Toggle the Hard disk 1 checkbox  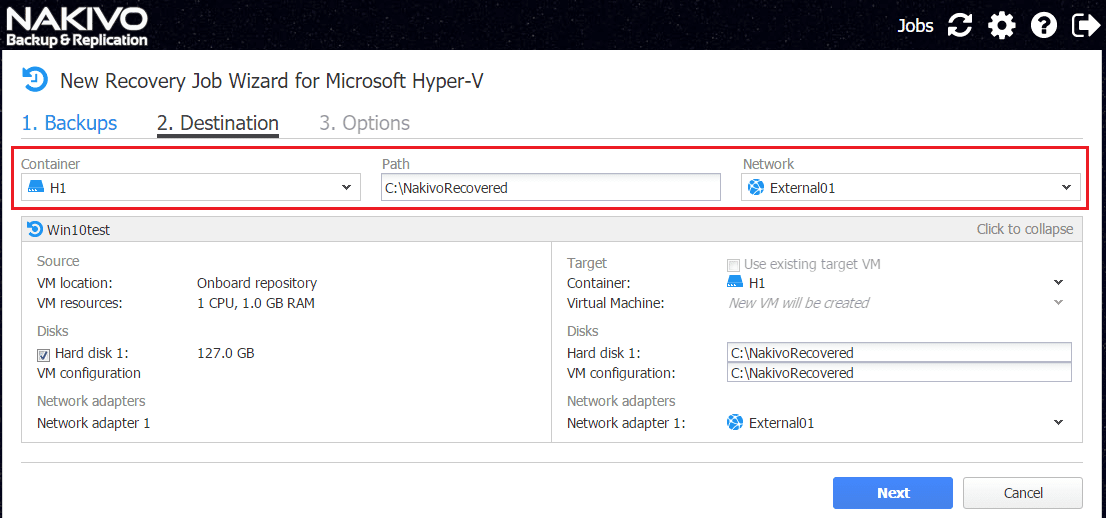tap(44, 354)
